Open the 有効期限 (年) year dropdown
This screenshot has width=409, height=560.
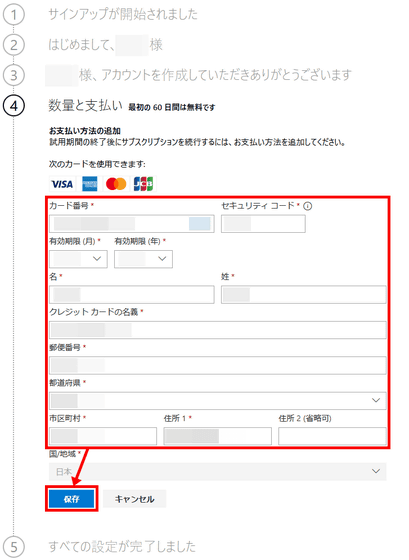tap(143, 259)
